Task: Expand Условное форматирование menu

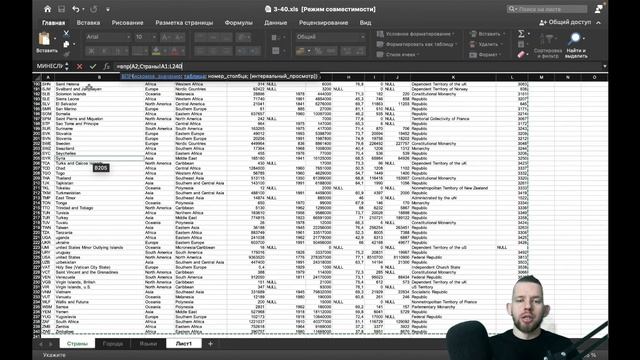Action: tap(416, 34)
